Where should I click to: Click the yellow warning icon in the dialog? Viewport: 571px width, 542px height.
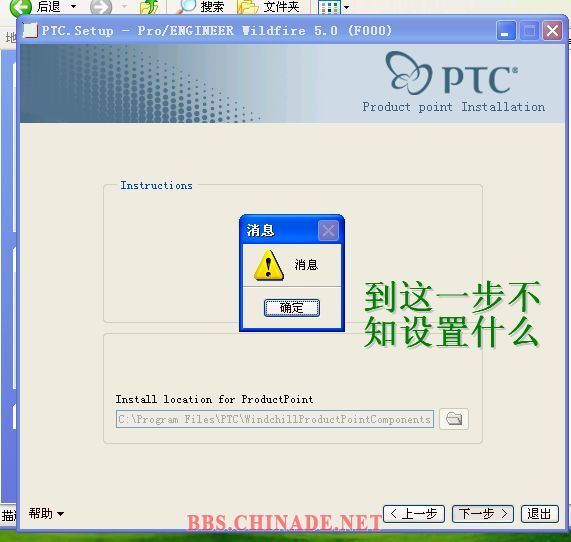pyautogui.click(x=268, y=265)
